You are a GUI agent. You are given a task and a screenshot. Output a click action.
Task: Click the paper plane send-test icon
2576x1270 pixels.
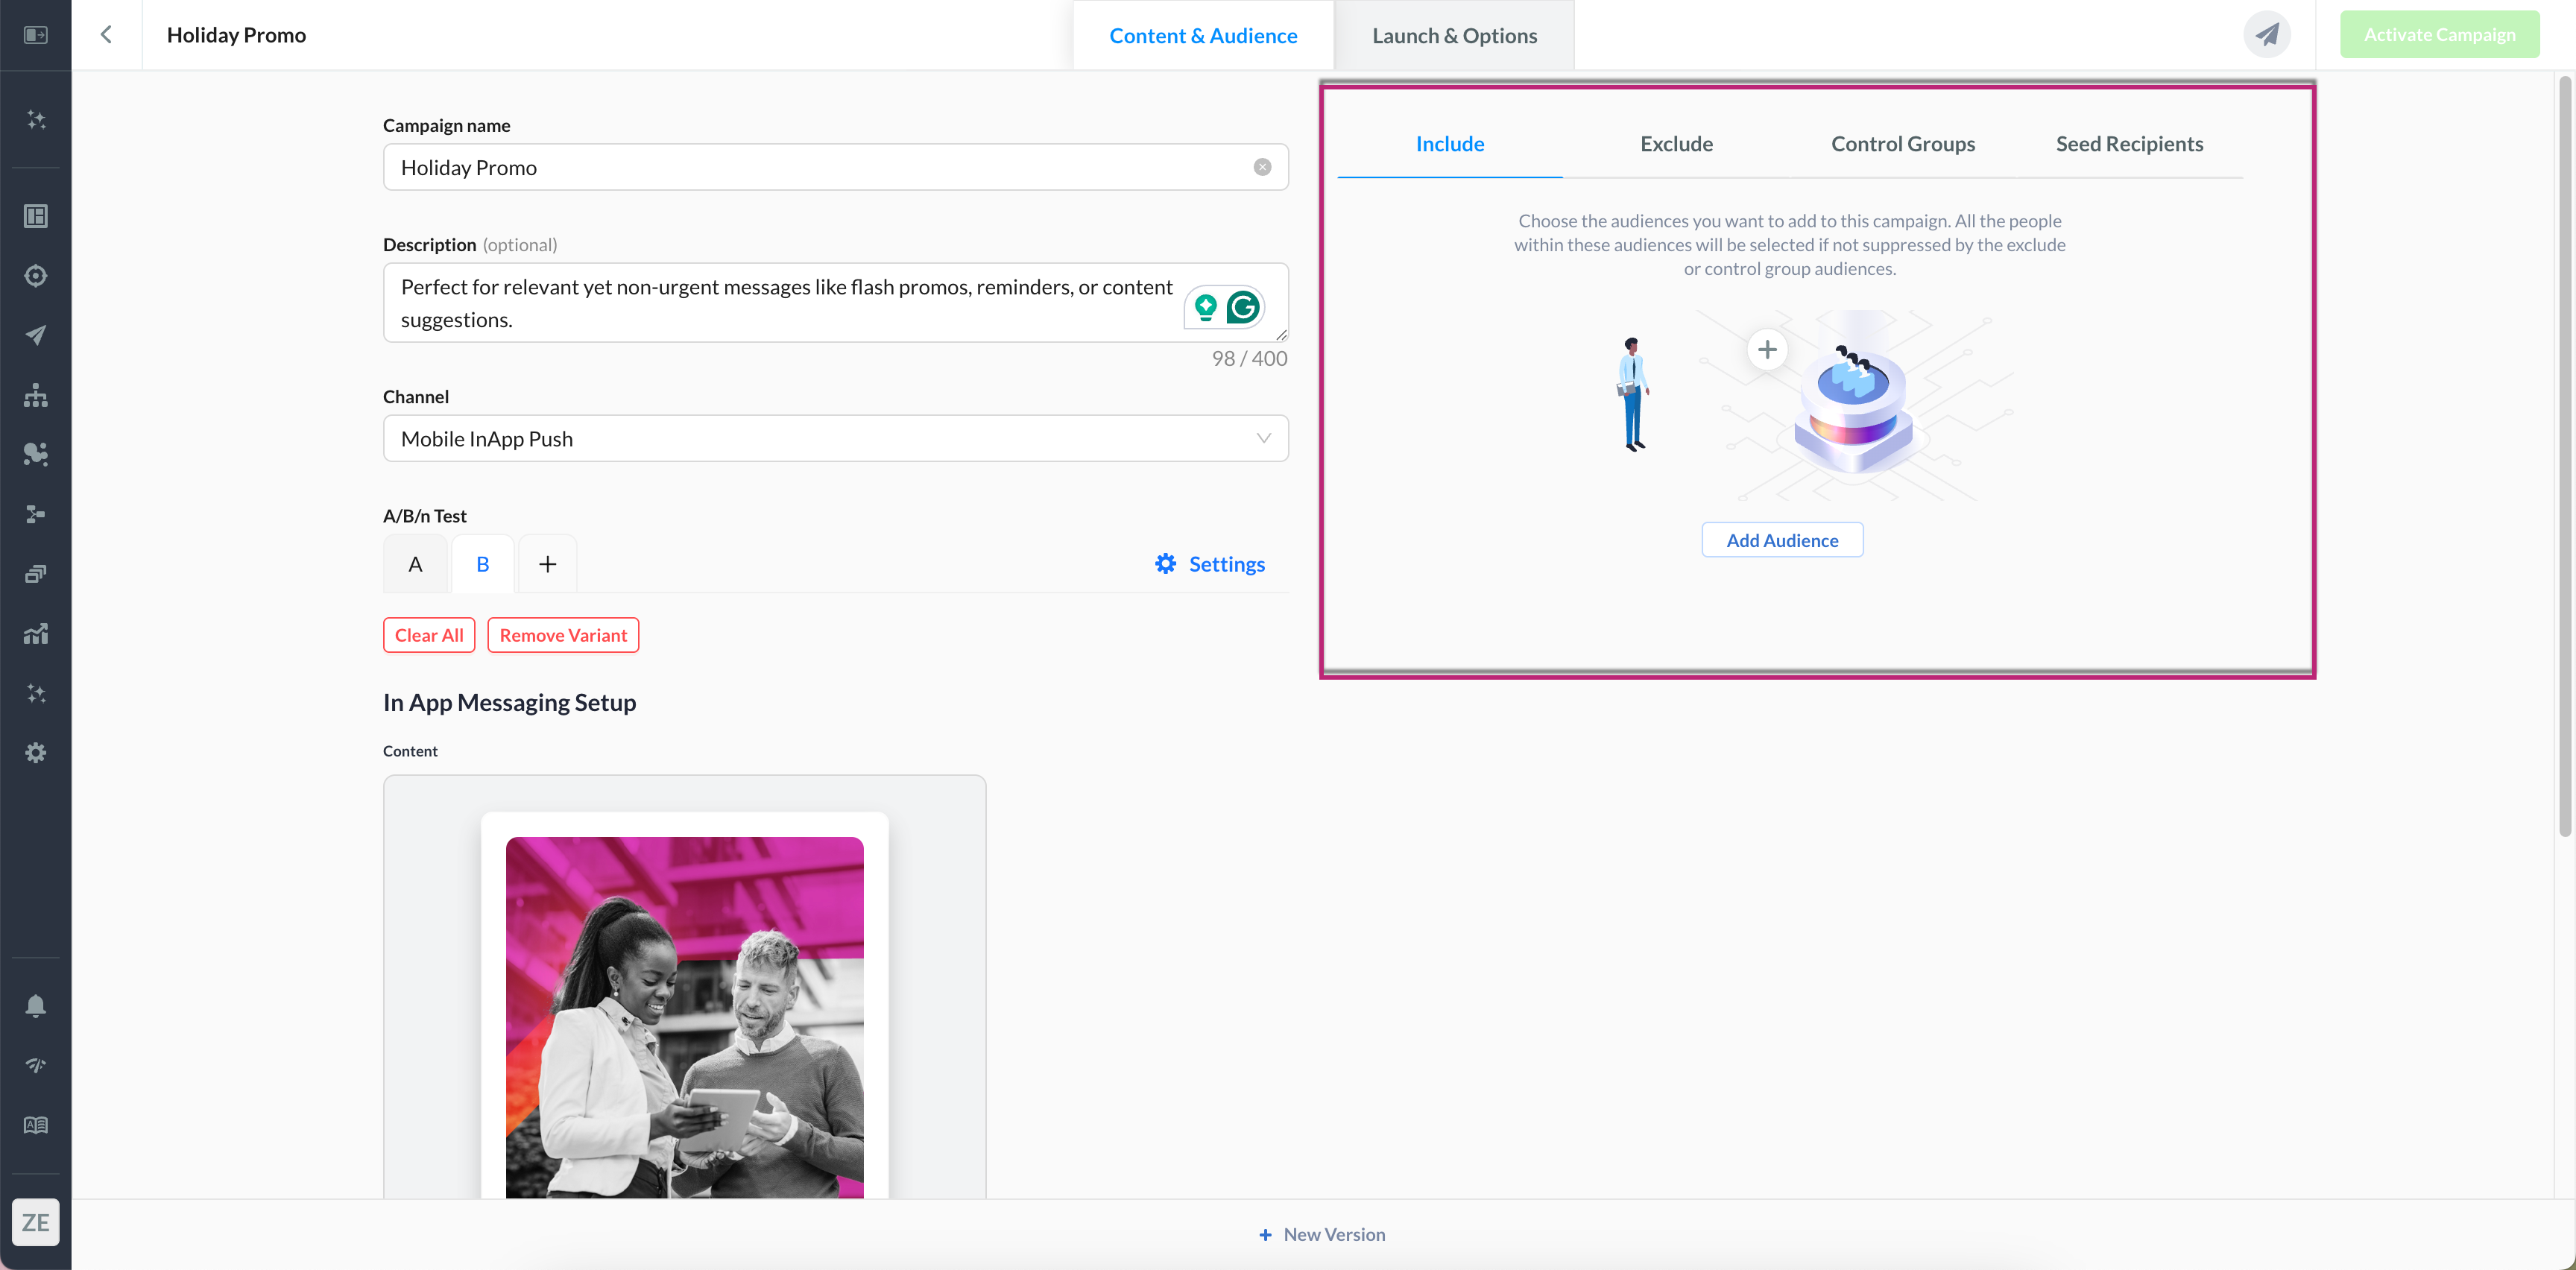point(2266,35)
